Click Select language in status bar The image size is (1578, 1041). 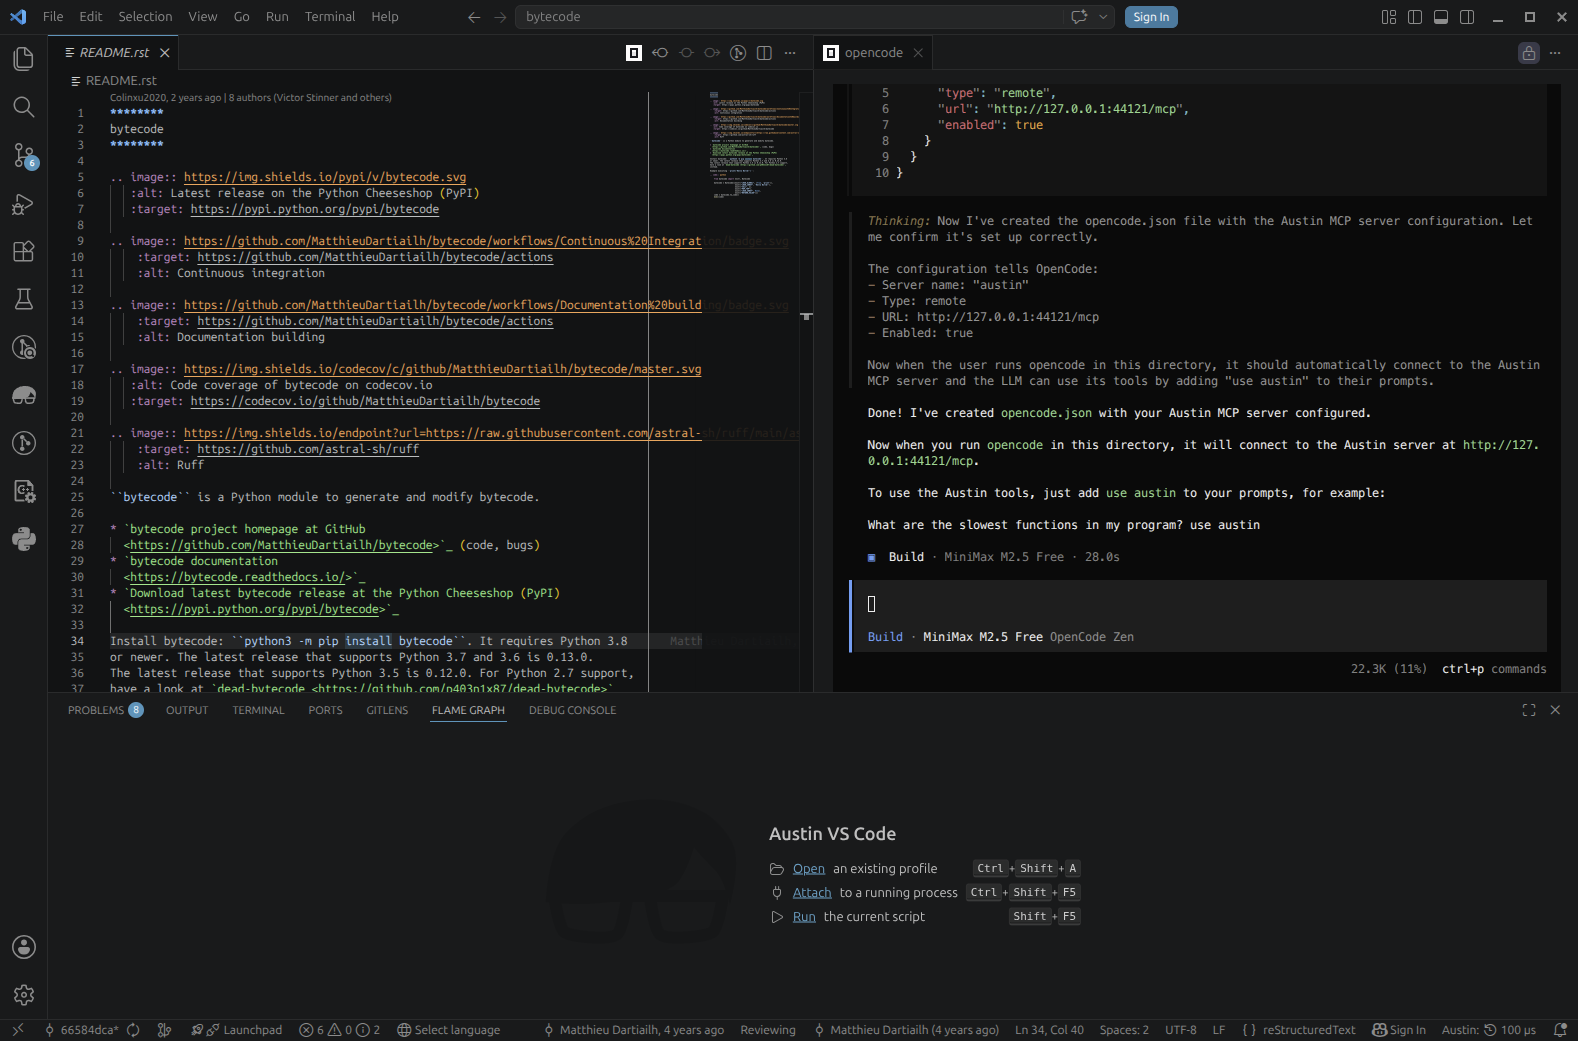(449, 1030)
